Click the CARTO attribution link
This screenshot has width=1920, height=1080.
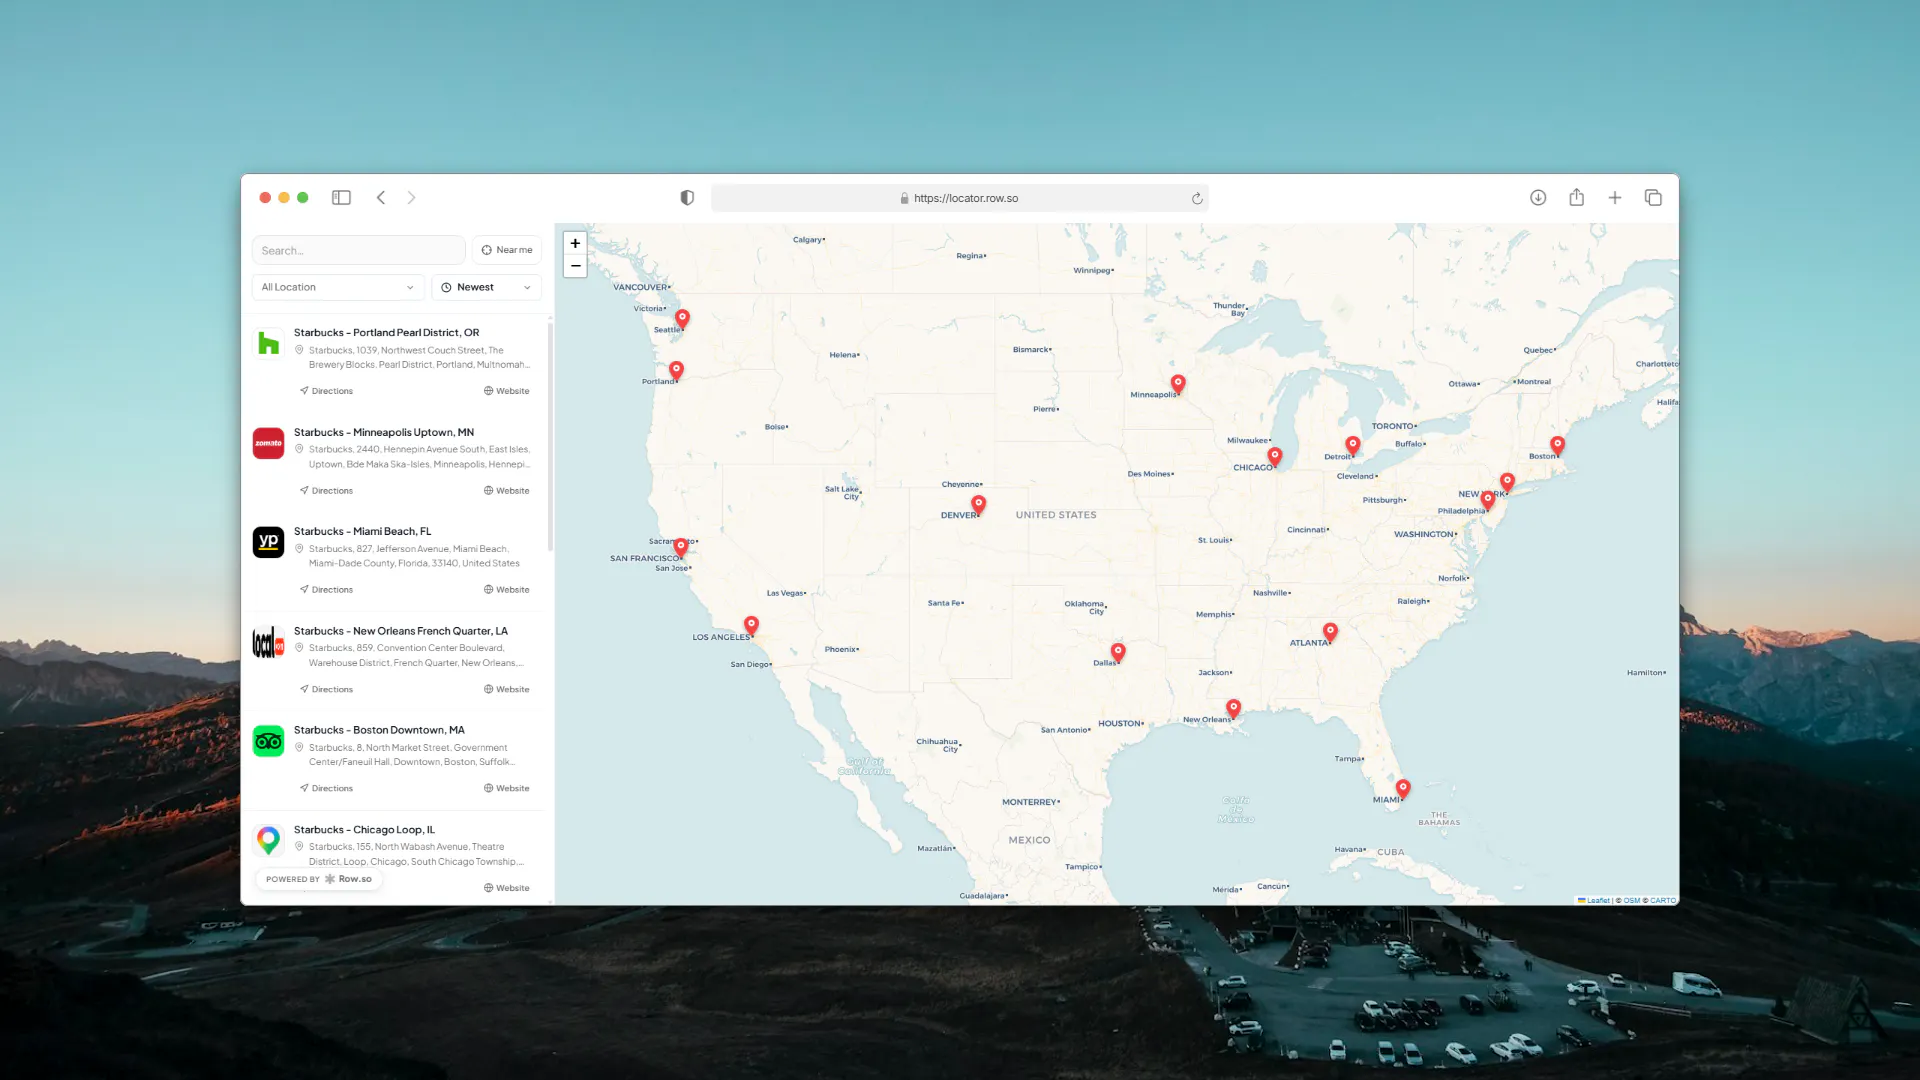coord(1663,900)
